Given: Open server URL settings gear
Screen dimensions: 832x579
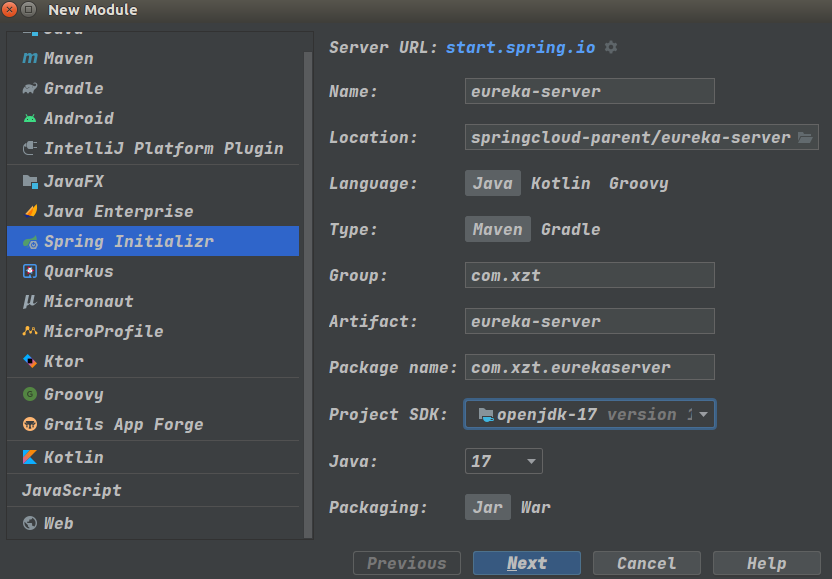Looking at the screenshot, I should coord(611,48).
